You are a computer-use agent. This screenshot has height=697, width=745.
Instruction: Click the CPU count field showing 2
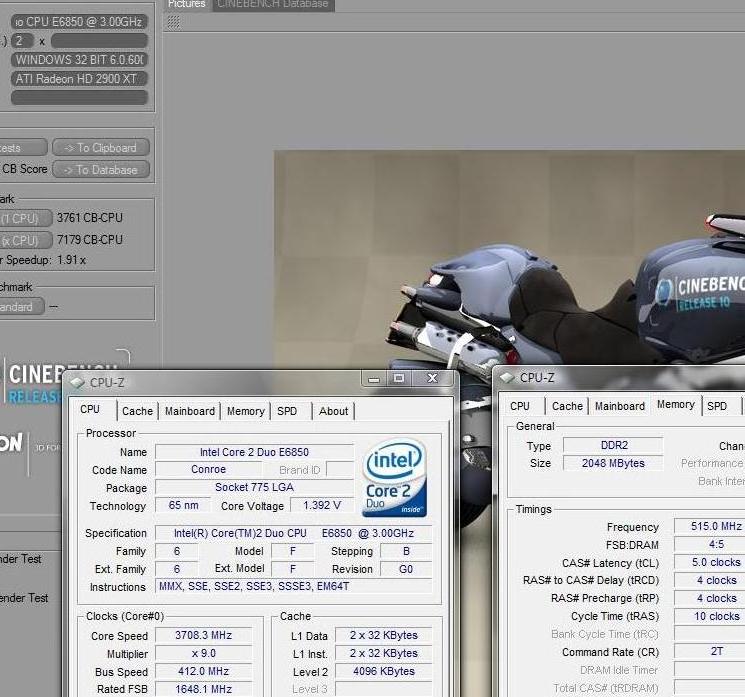click(22, 41)
